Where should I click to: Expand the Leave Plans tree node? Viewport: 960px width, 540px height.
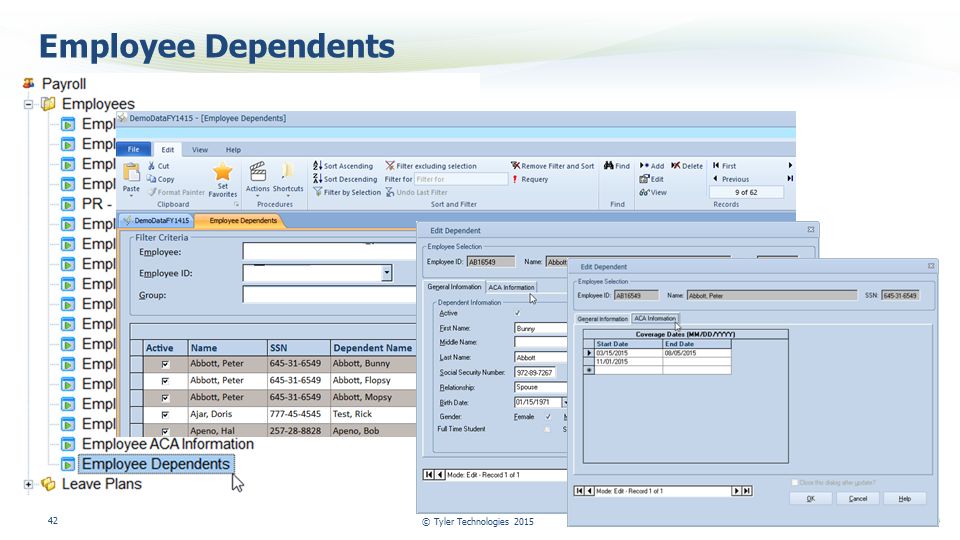(x=28, y=484)
